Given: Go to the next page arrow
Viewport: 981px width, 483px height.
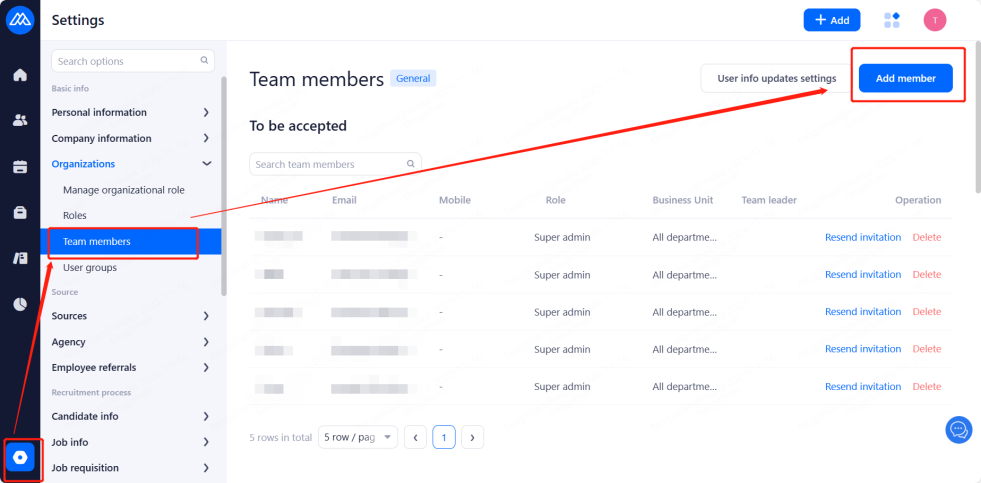Looking at the screenshot, I should [x=472, y=437].
